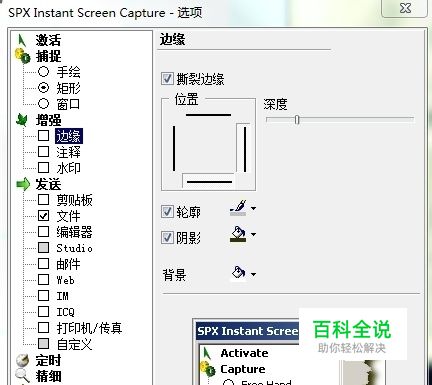Enable the 注释 checkbox

click(x=43, y=152)
